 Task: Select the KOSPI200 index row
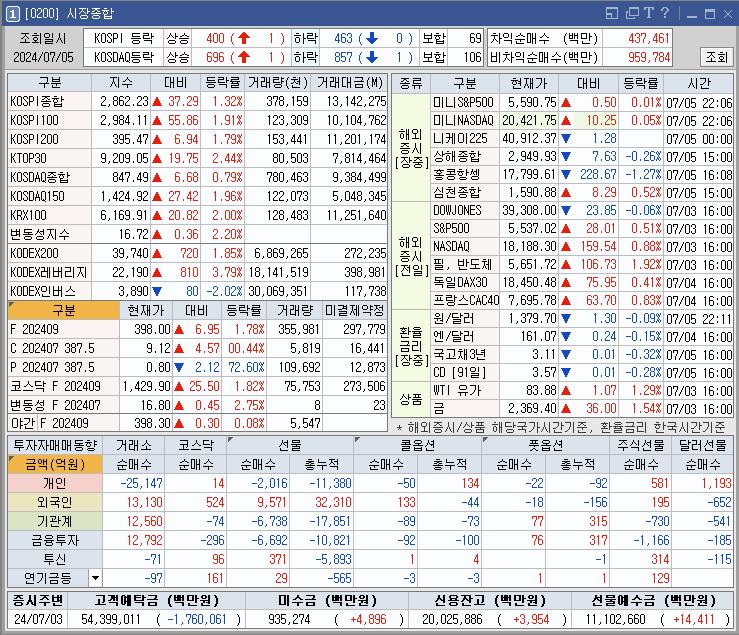tap(197, 139)
